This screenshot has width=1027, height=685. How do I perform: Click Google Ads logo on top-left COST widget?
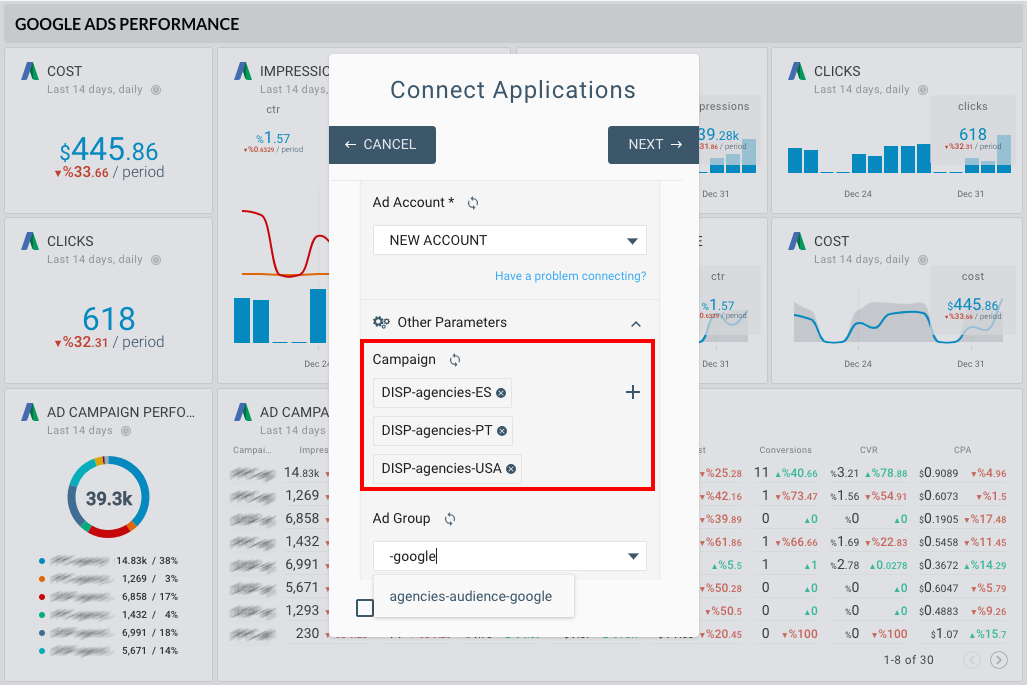(x=30, y=71)
